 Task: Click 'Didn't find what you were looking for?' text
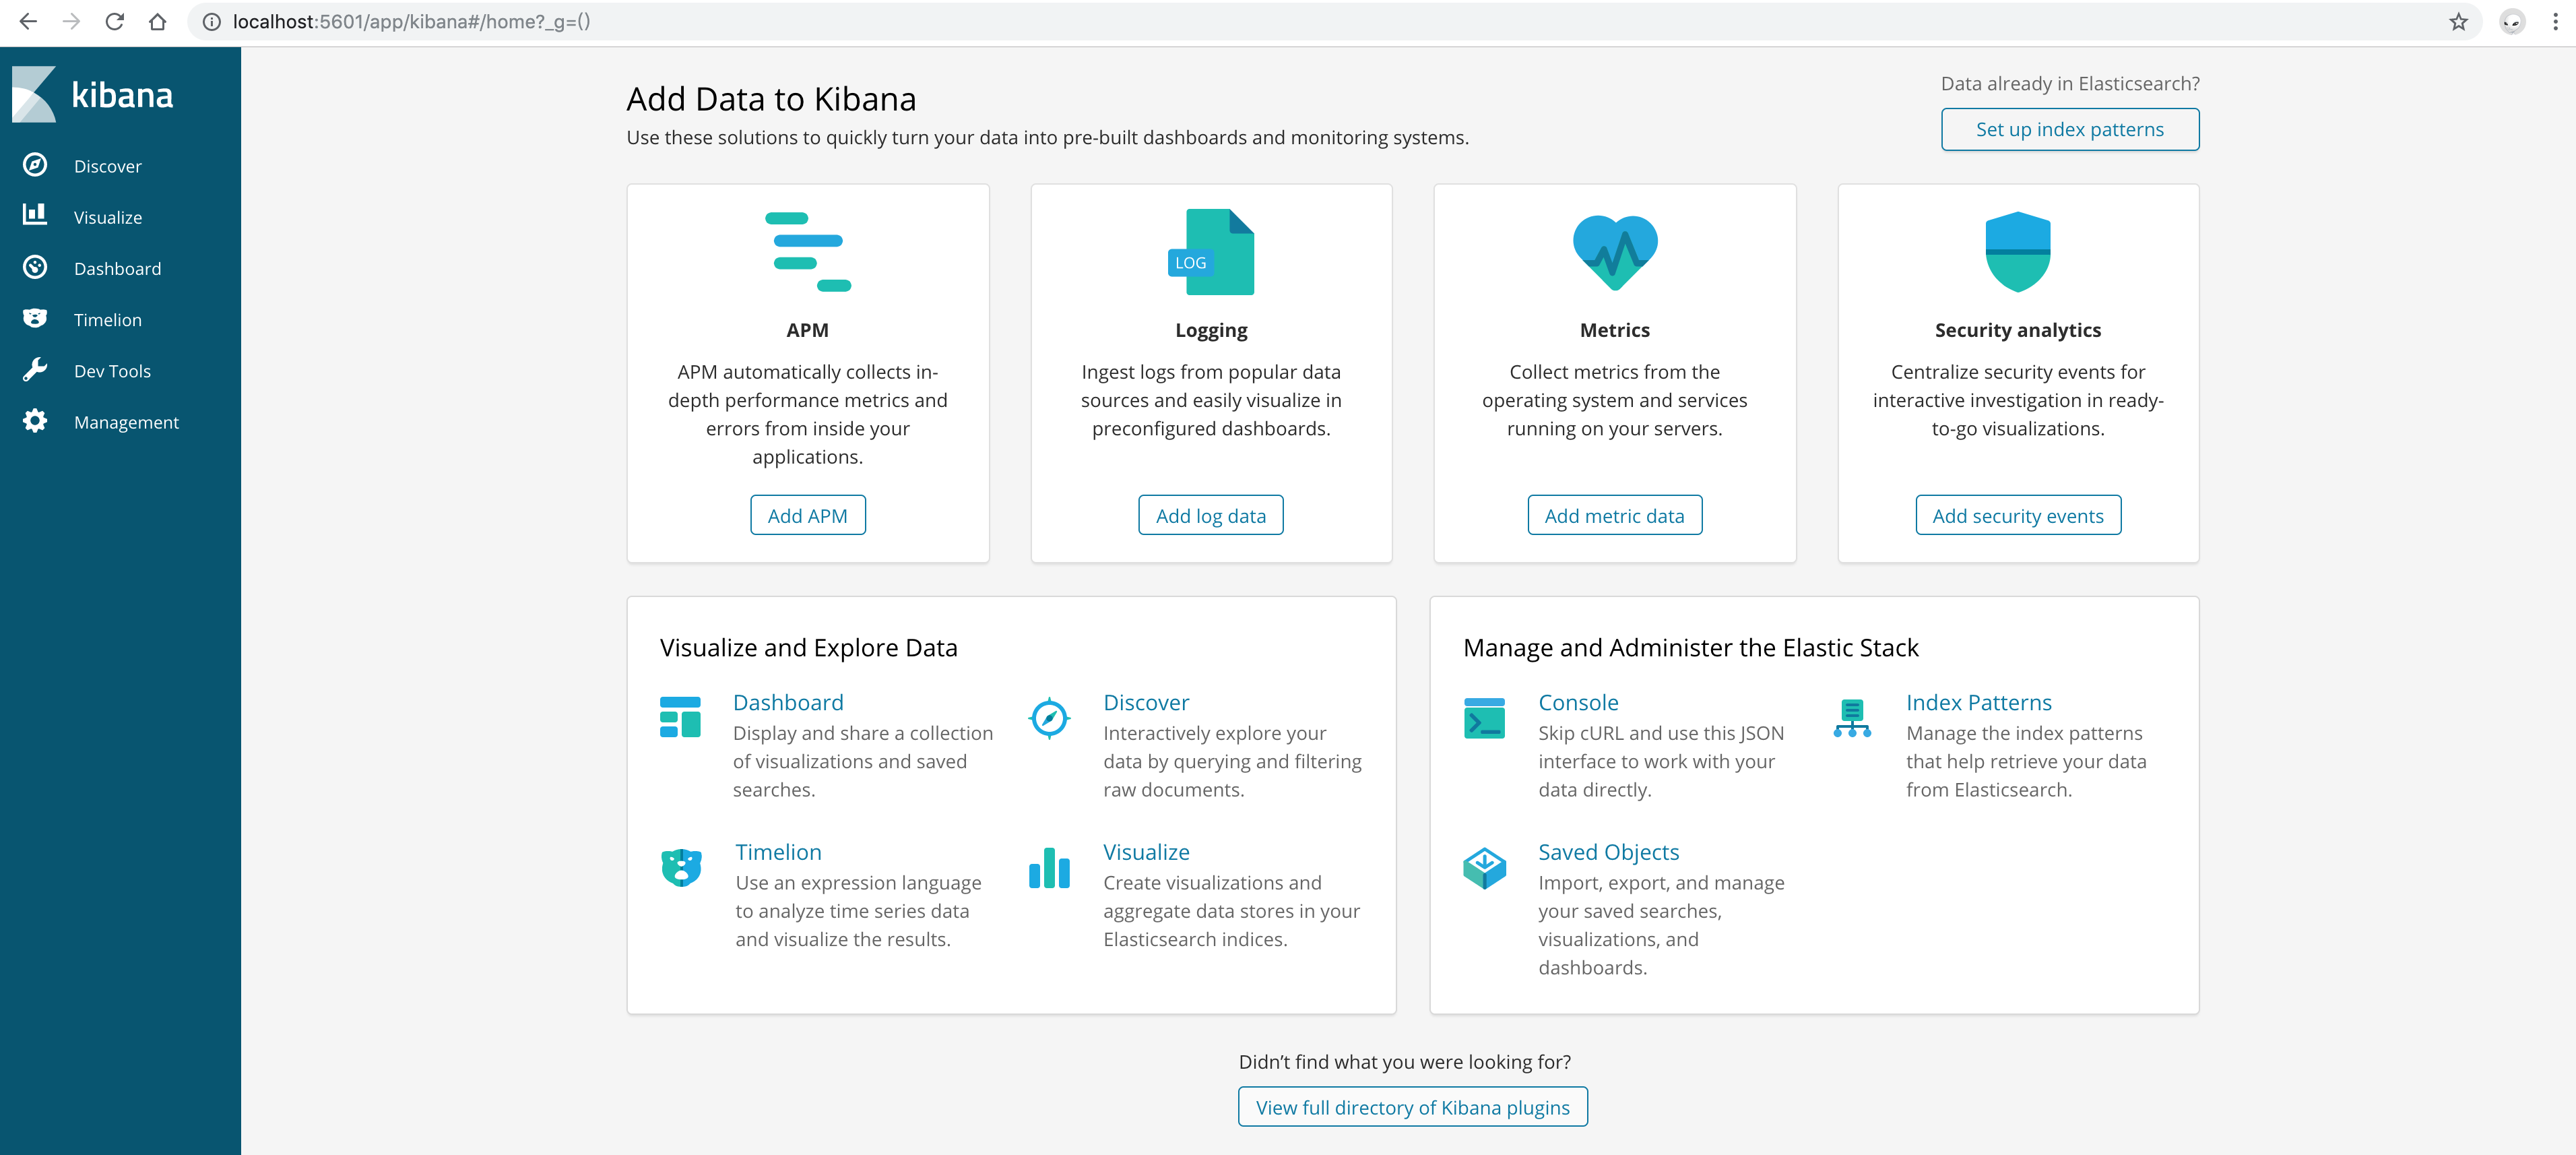1404,1061
